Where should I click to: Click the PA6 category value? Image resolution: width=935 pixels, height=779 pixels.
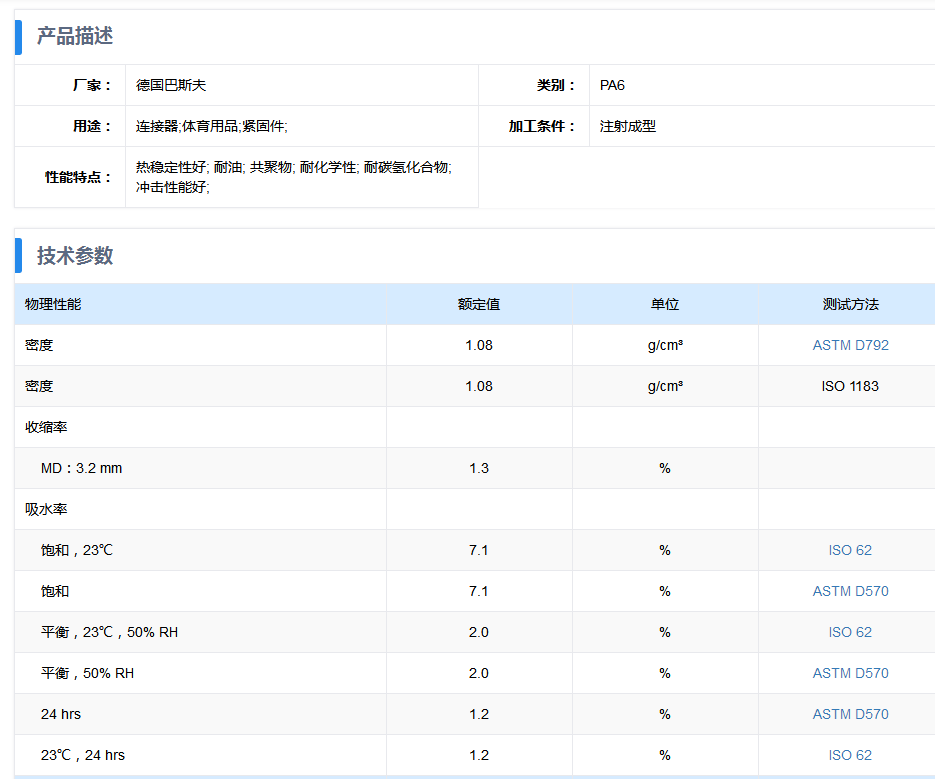[x=612, y=85]
